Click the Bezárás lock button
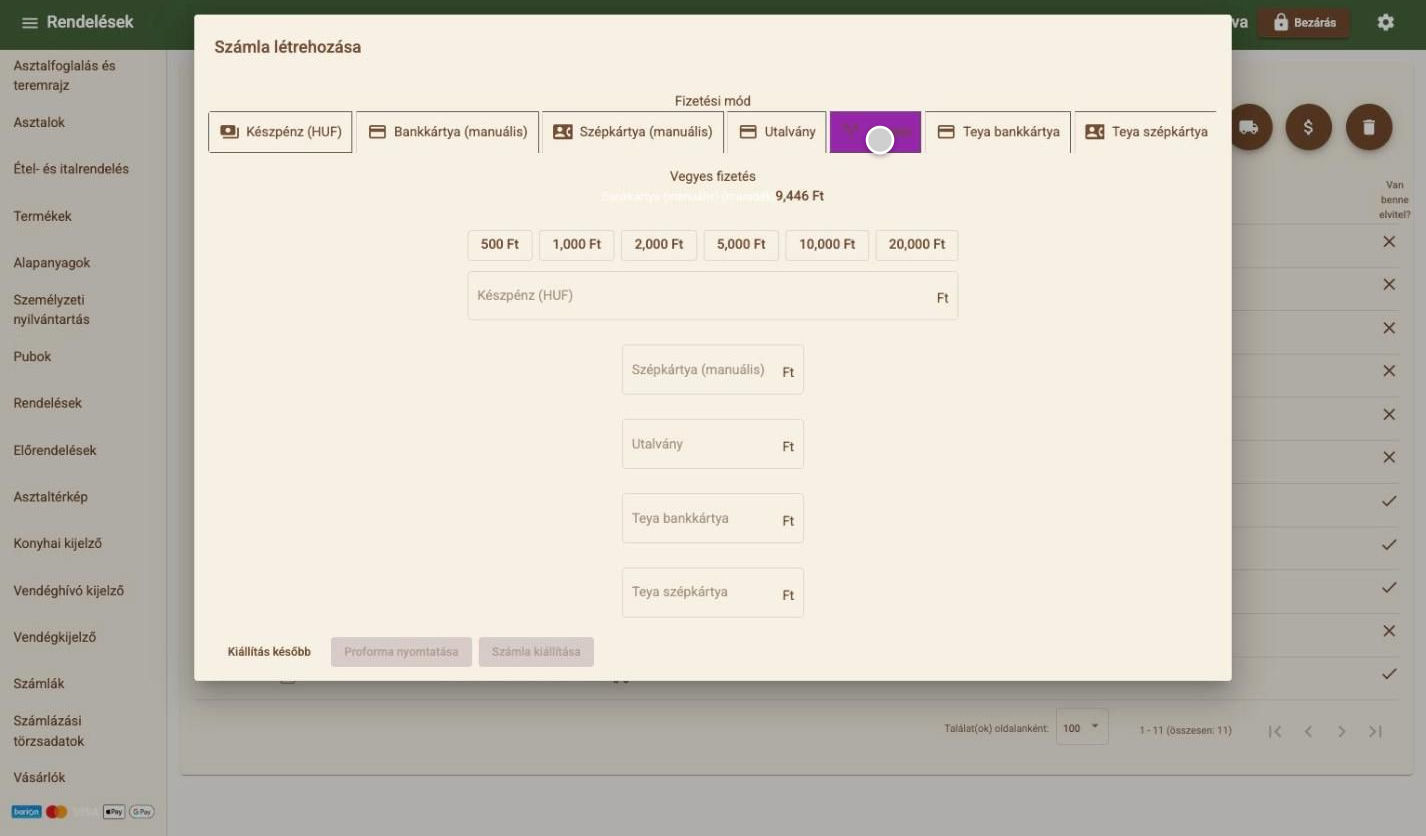This screenshot has width=1426, height=836. point(1304,23)
